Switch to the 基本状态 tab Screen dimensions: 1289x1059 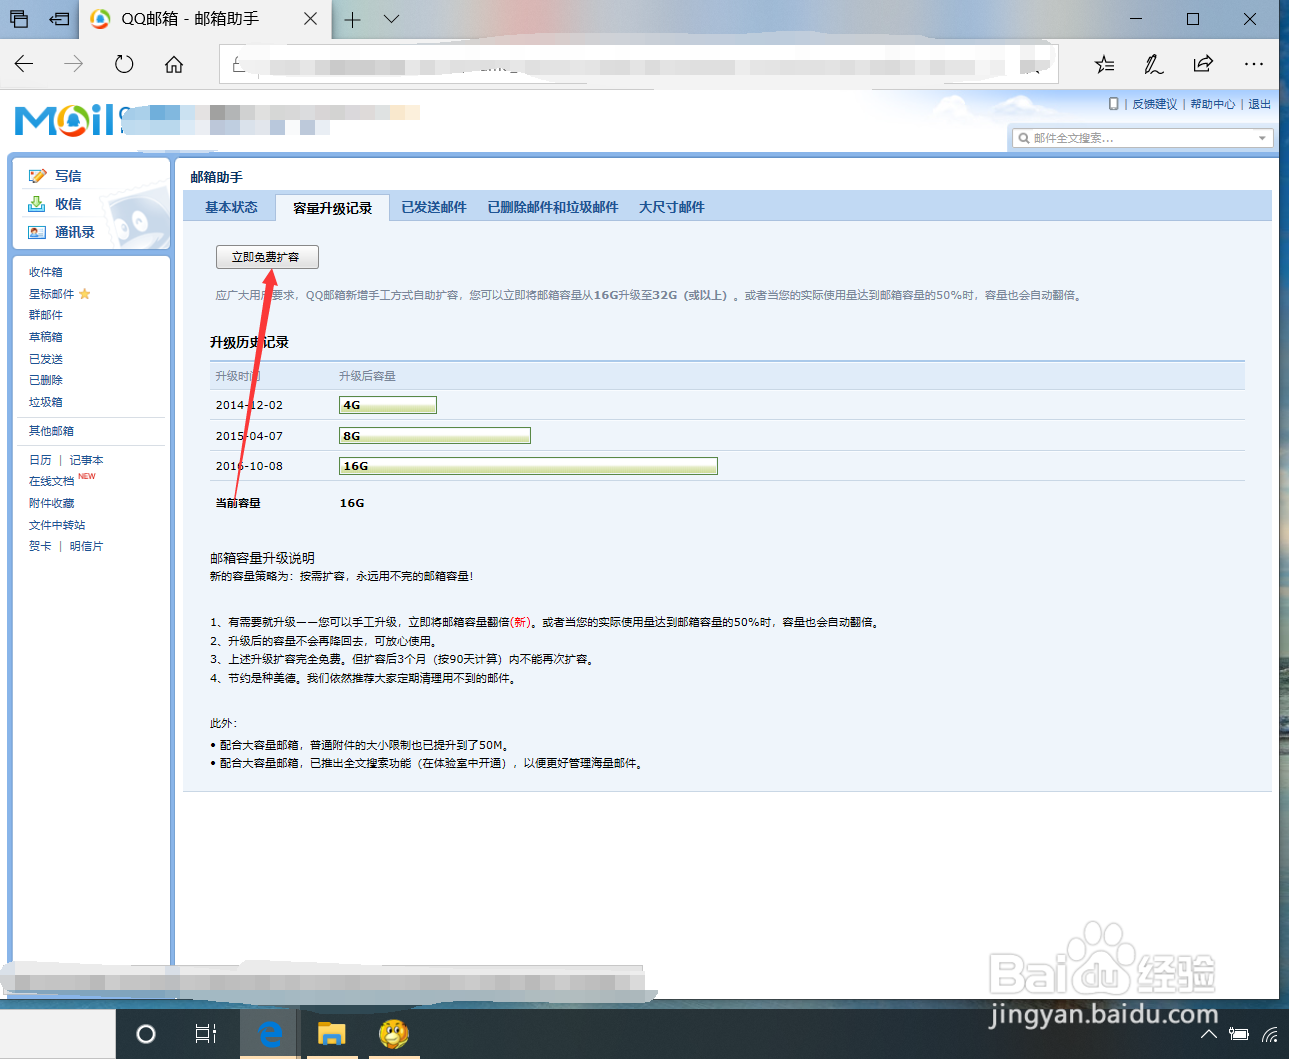pos(231,207)
